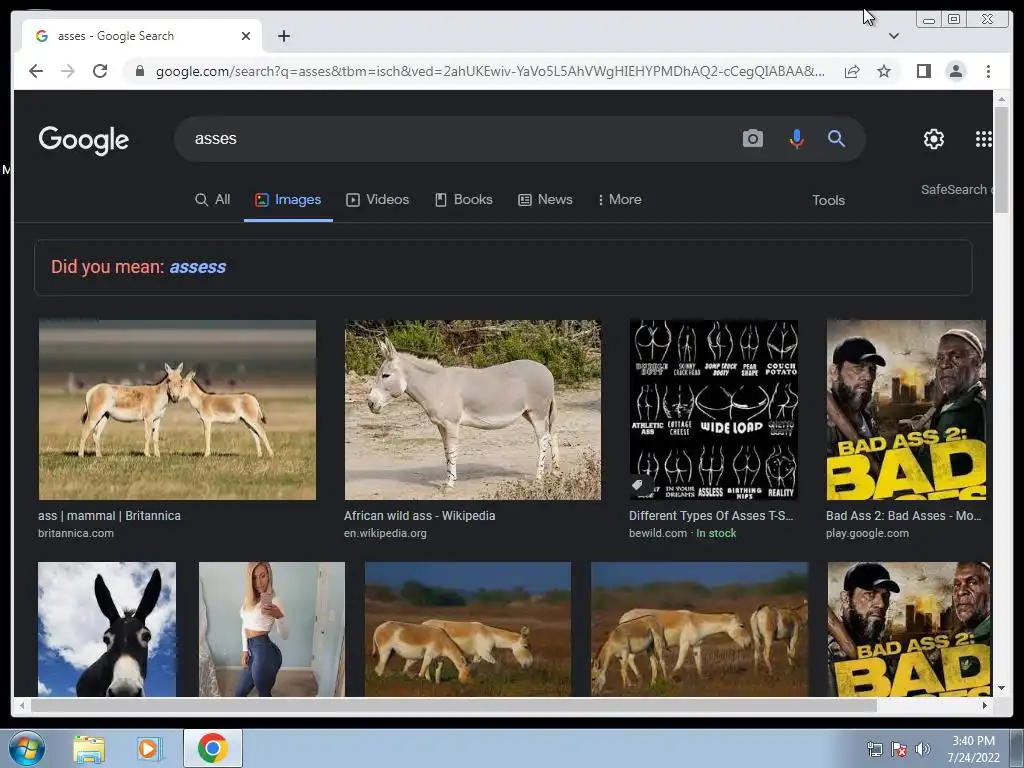Open the black donkey close-up image
1024x768 pixels.
click(x=106, y=629)
